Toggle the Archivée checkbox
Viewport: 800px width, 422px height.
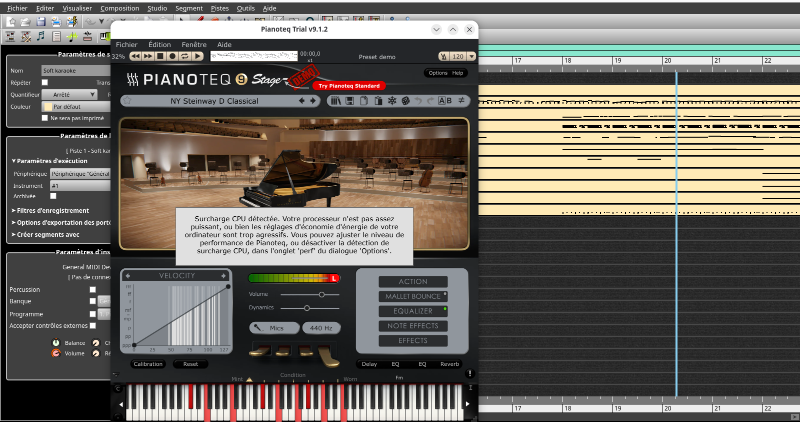pos(53,196)
